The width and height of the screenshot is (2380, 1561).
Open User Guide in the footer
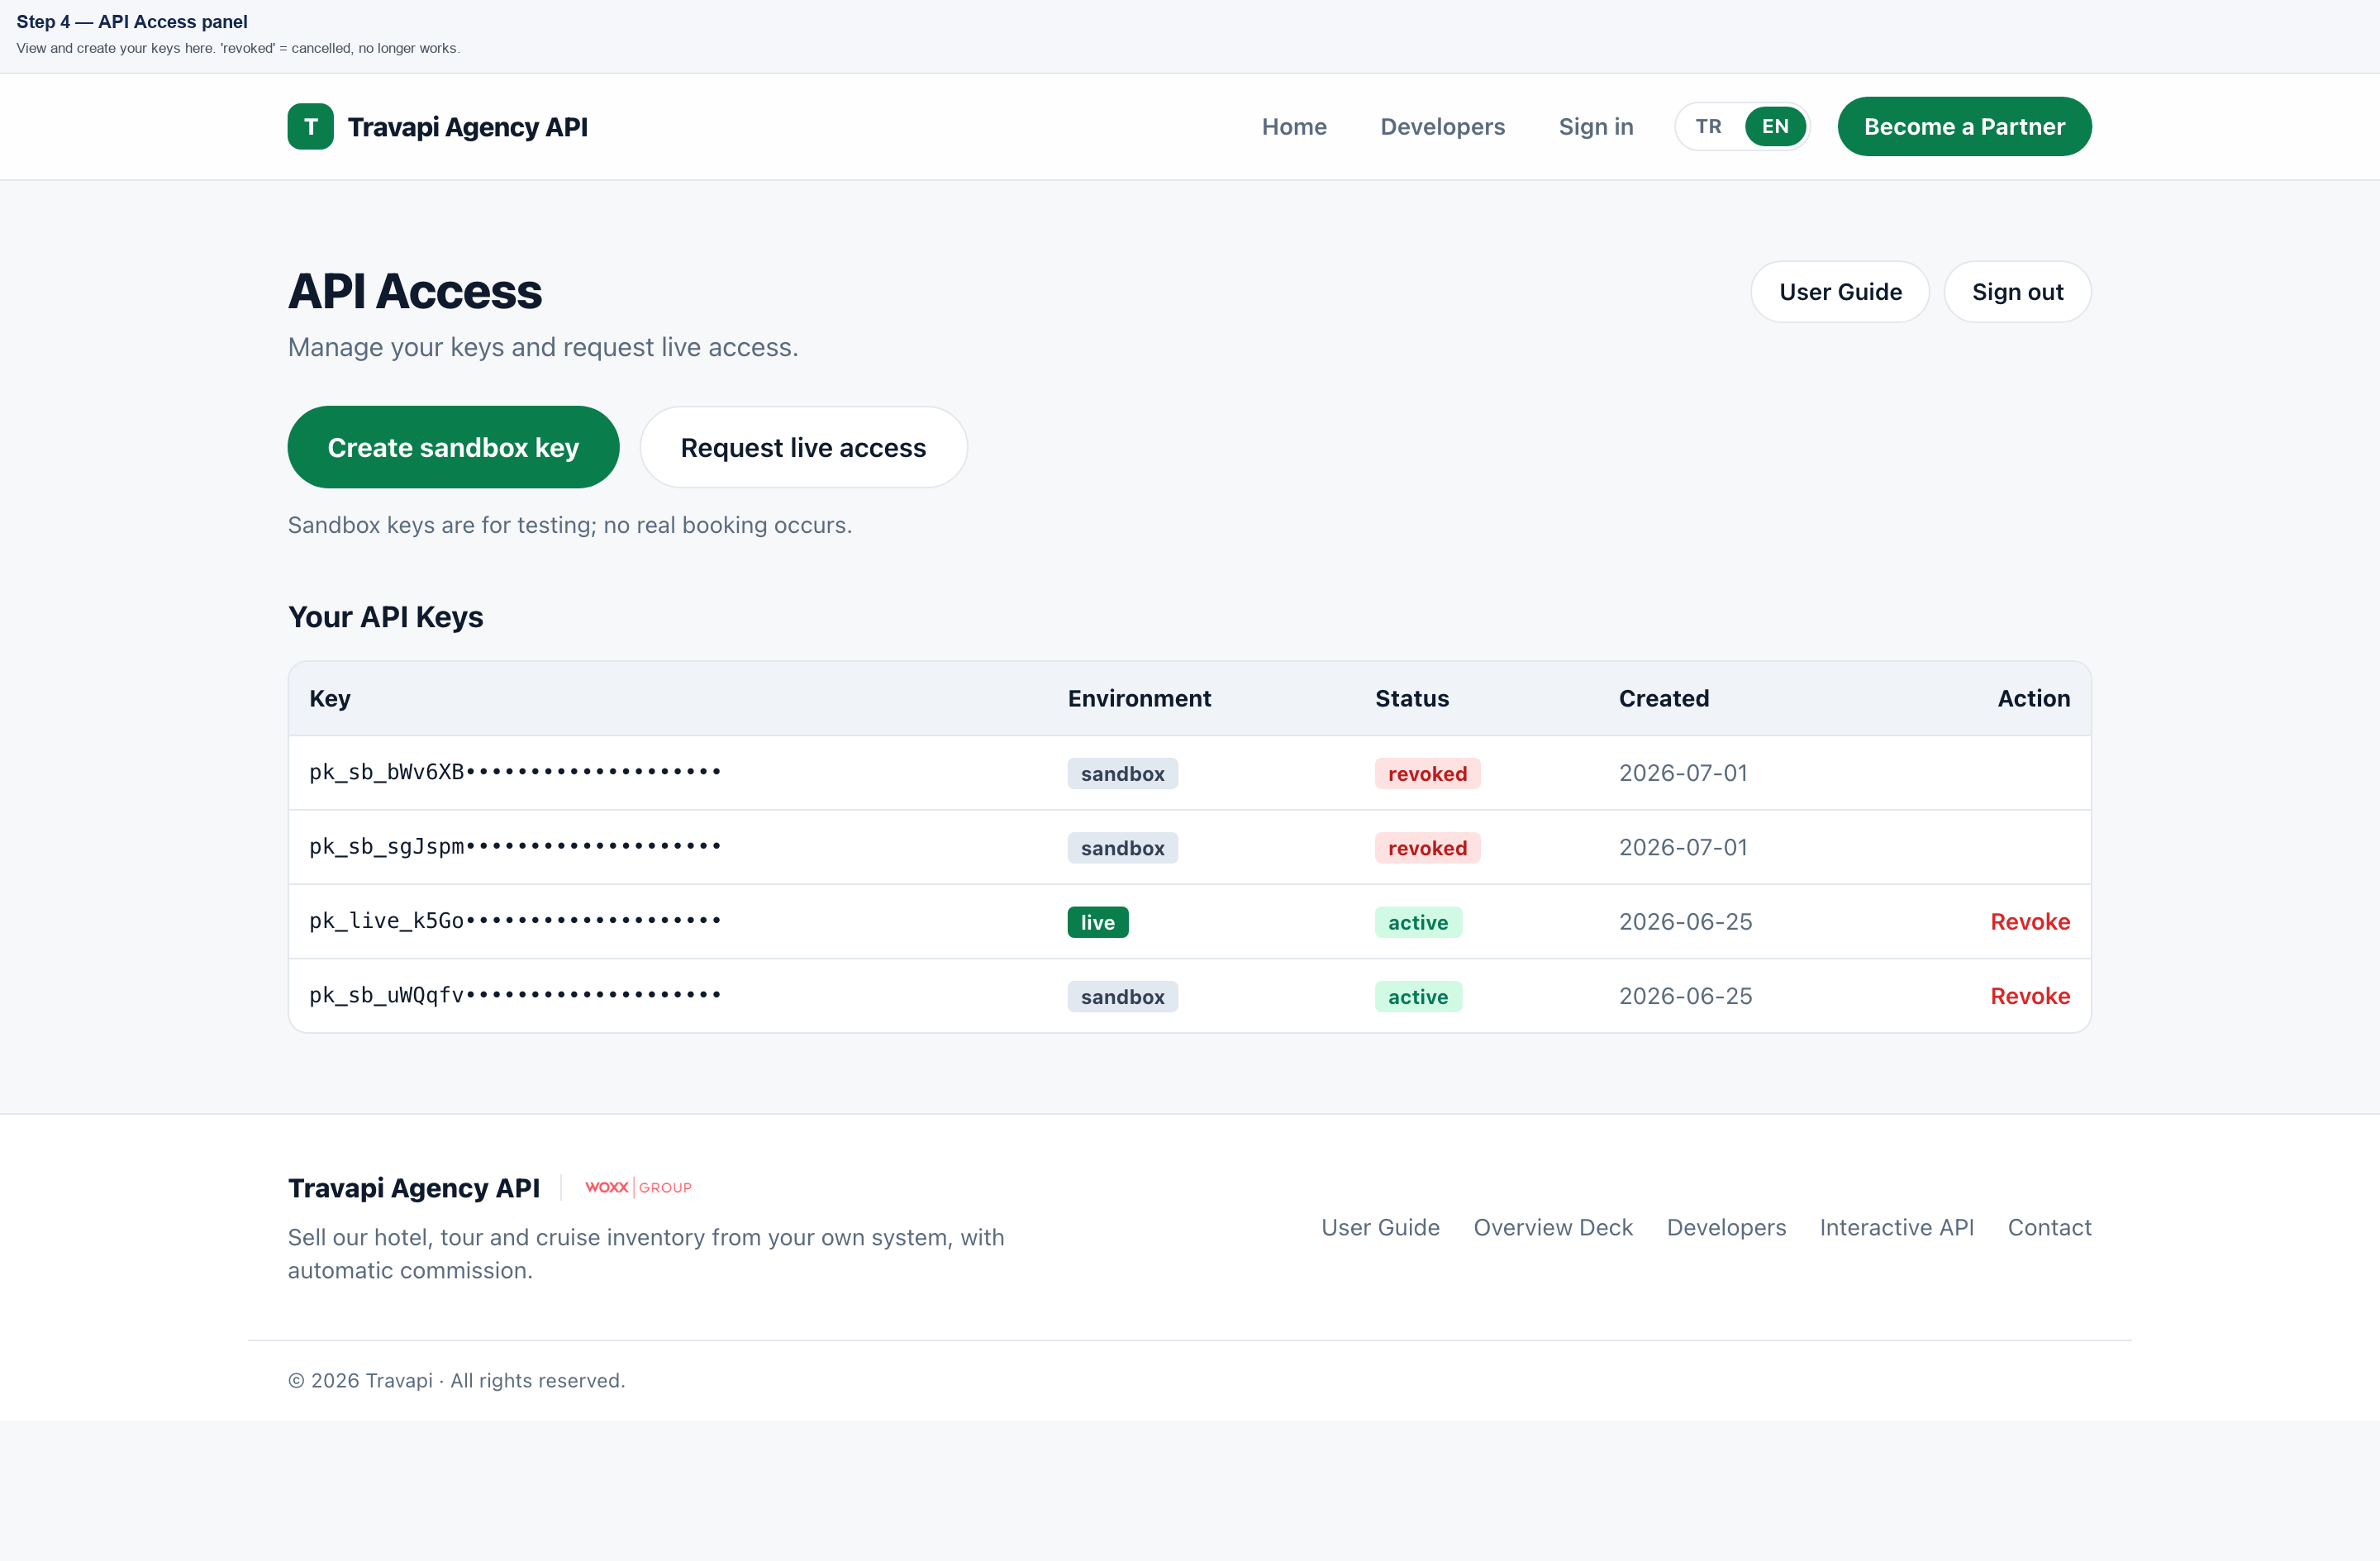tap(1380, 1227)
